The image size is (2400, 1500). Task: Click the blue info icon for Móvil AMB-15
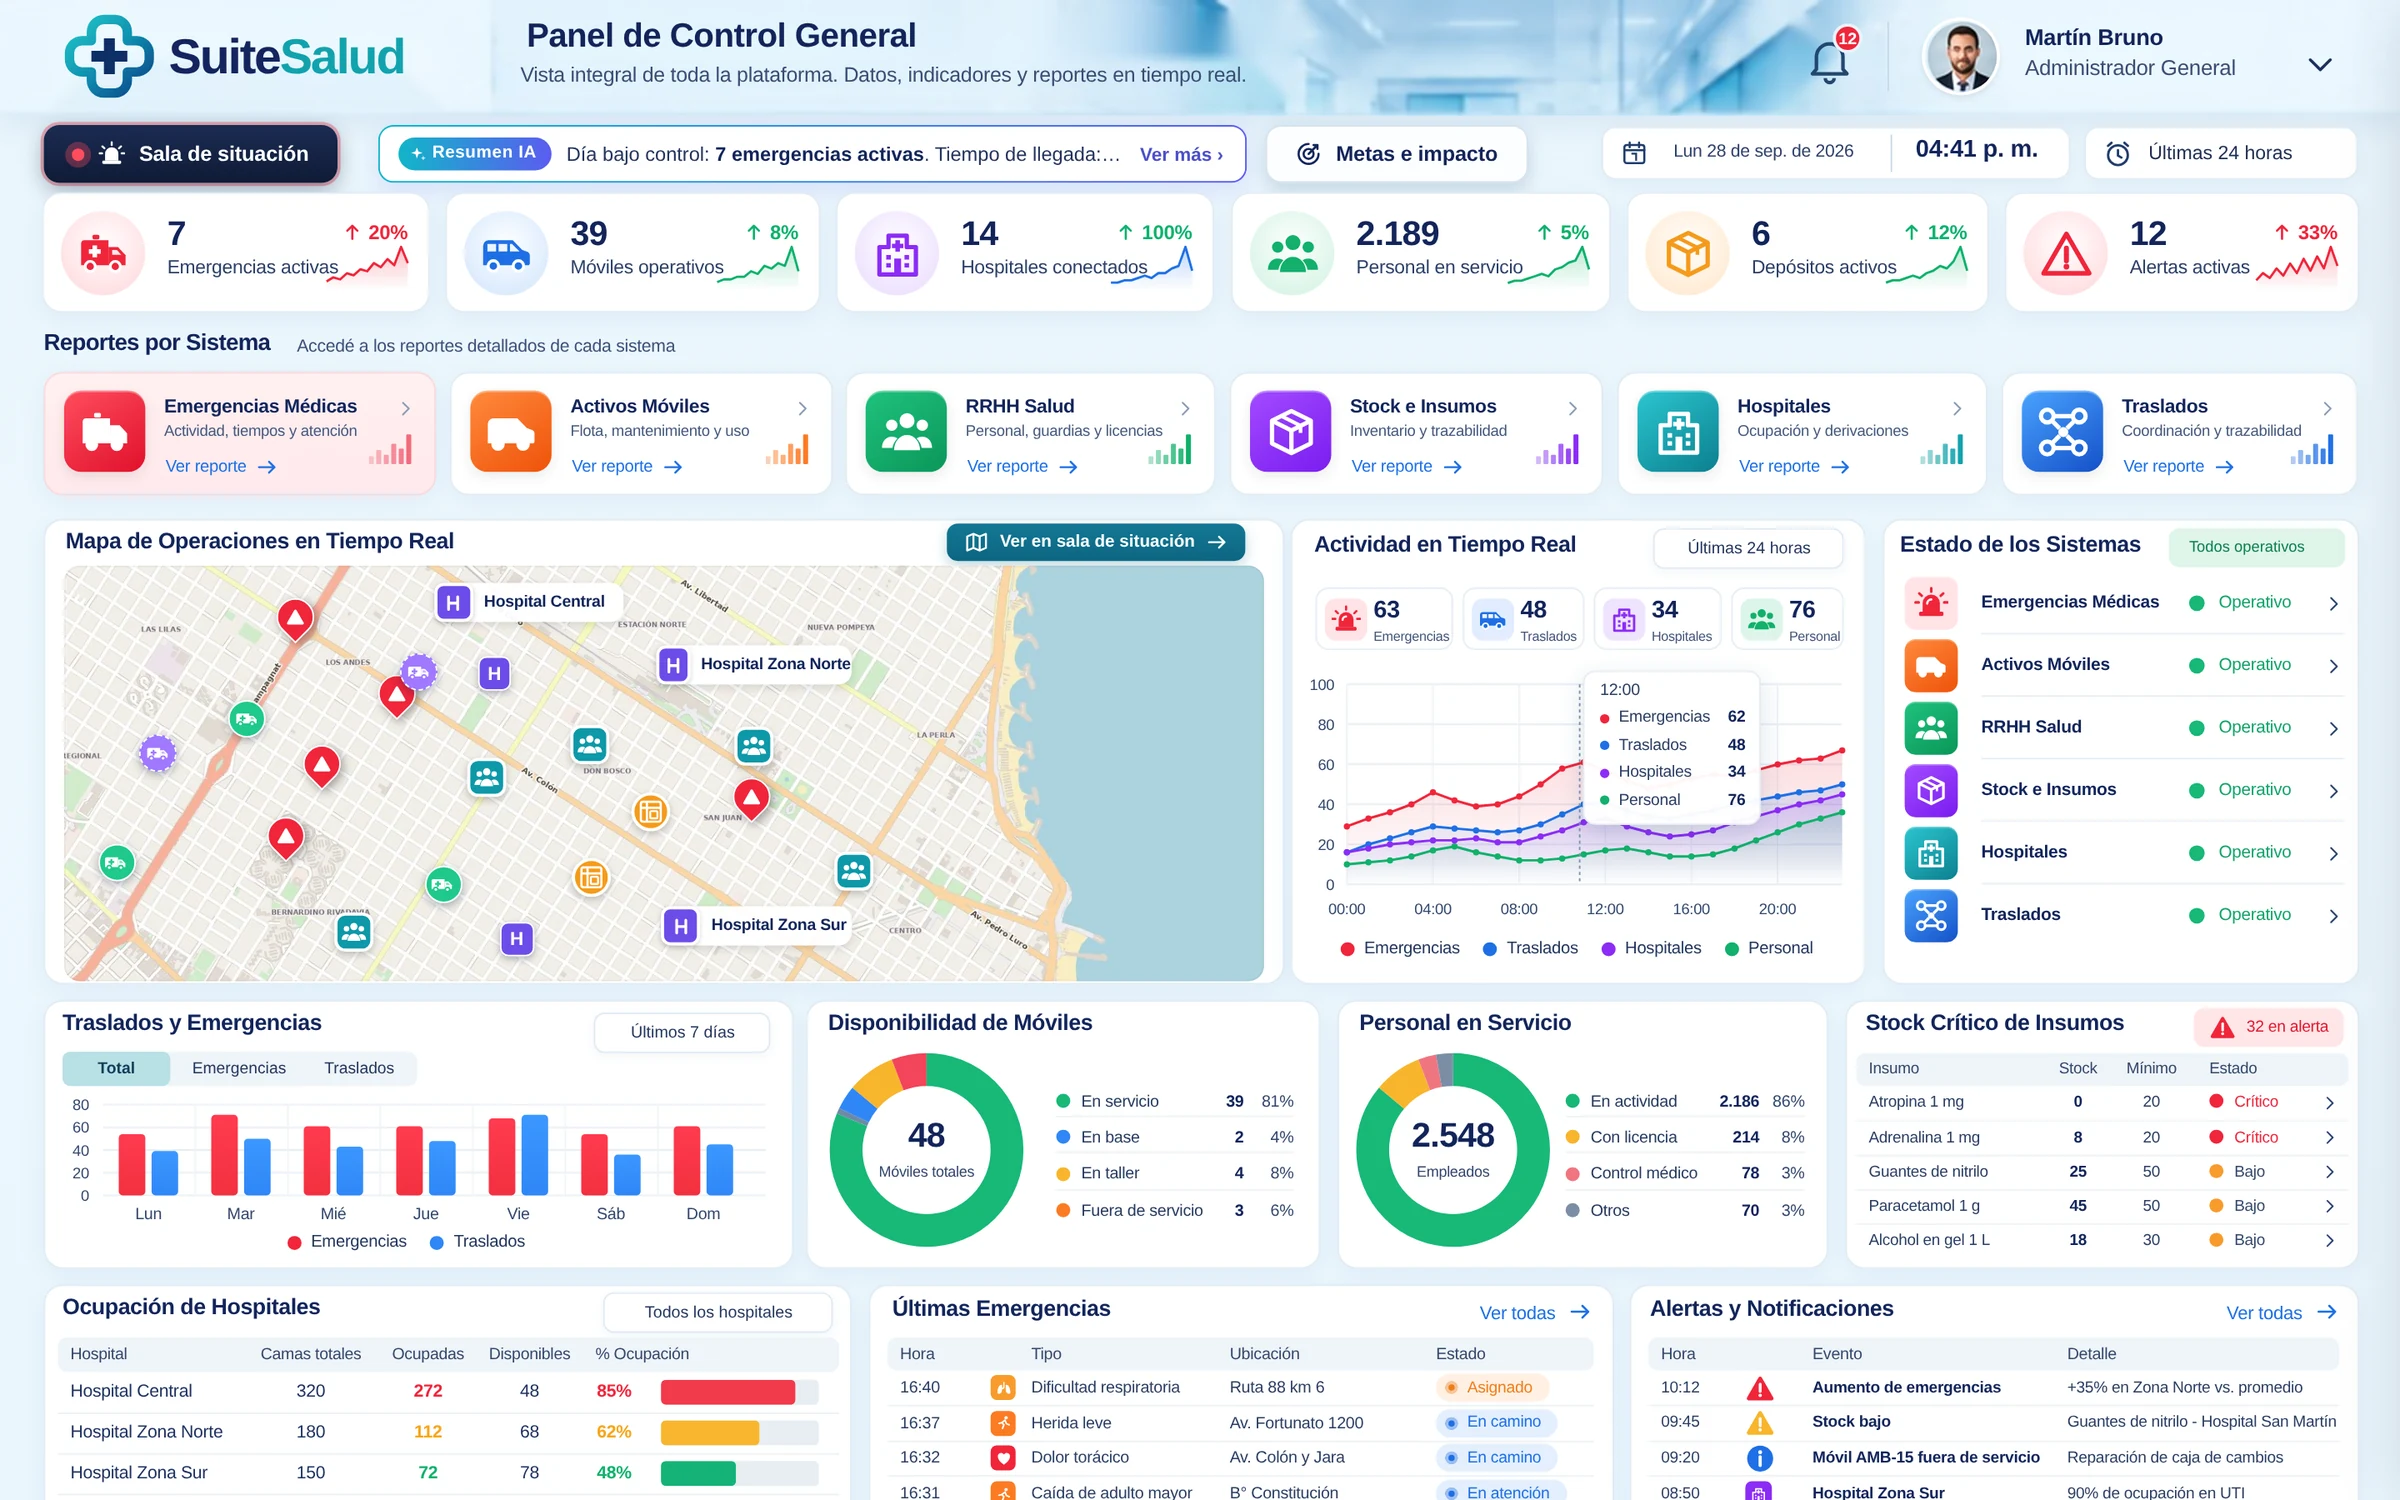point(1759,1458)
